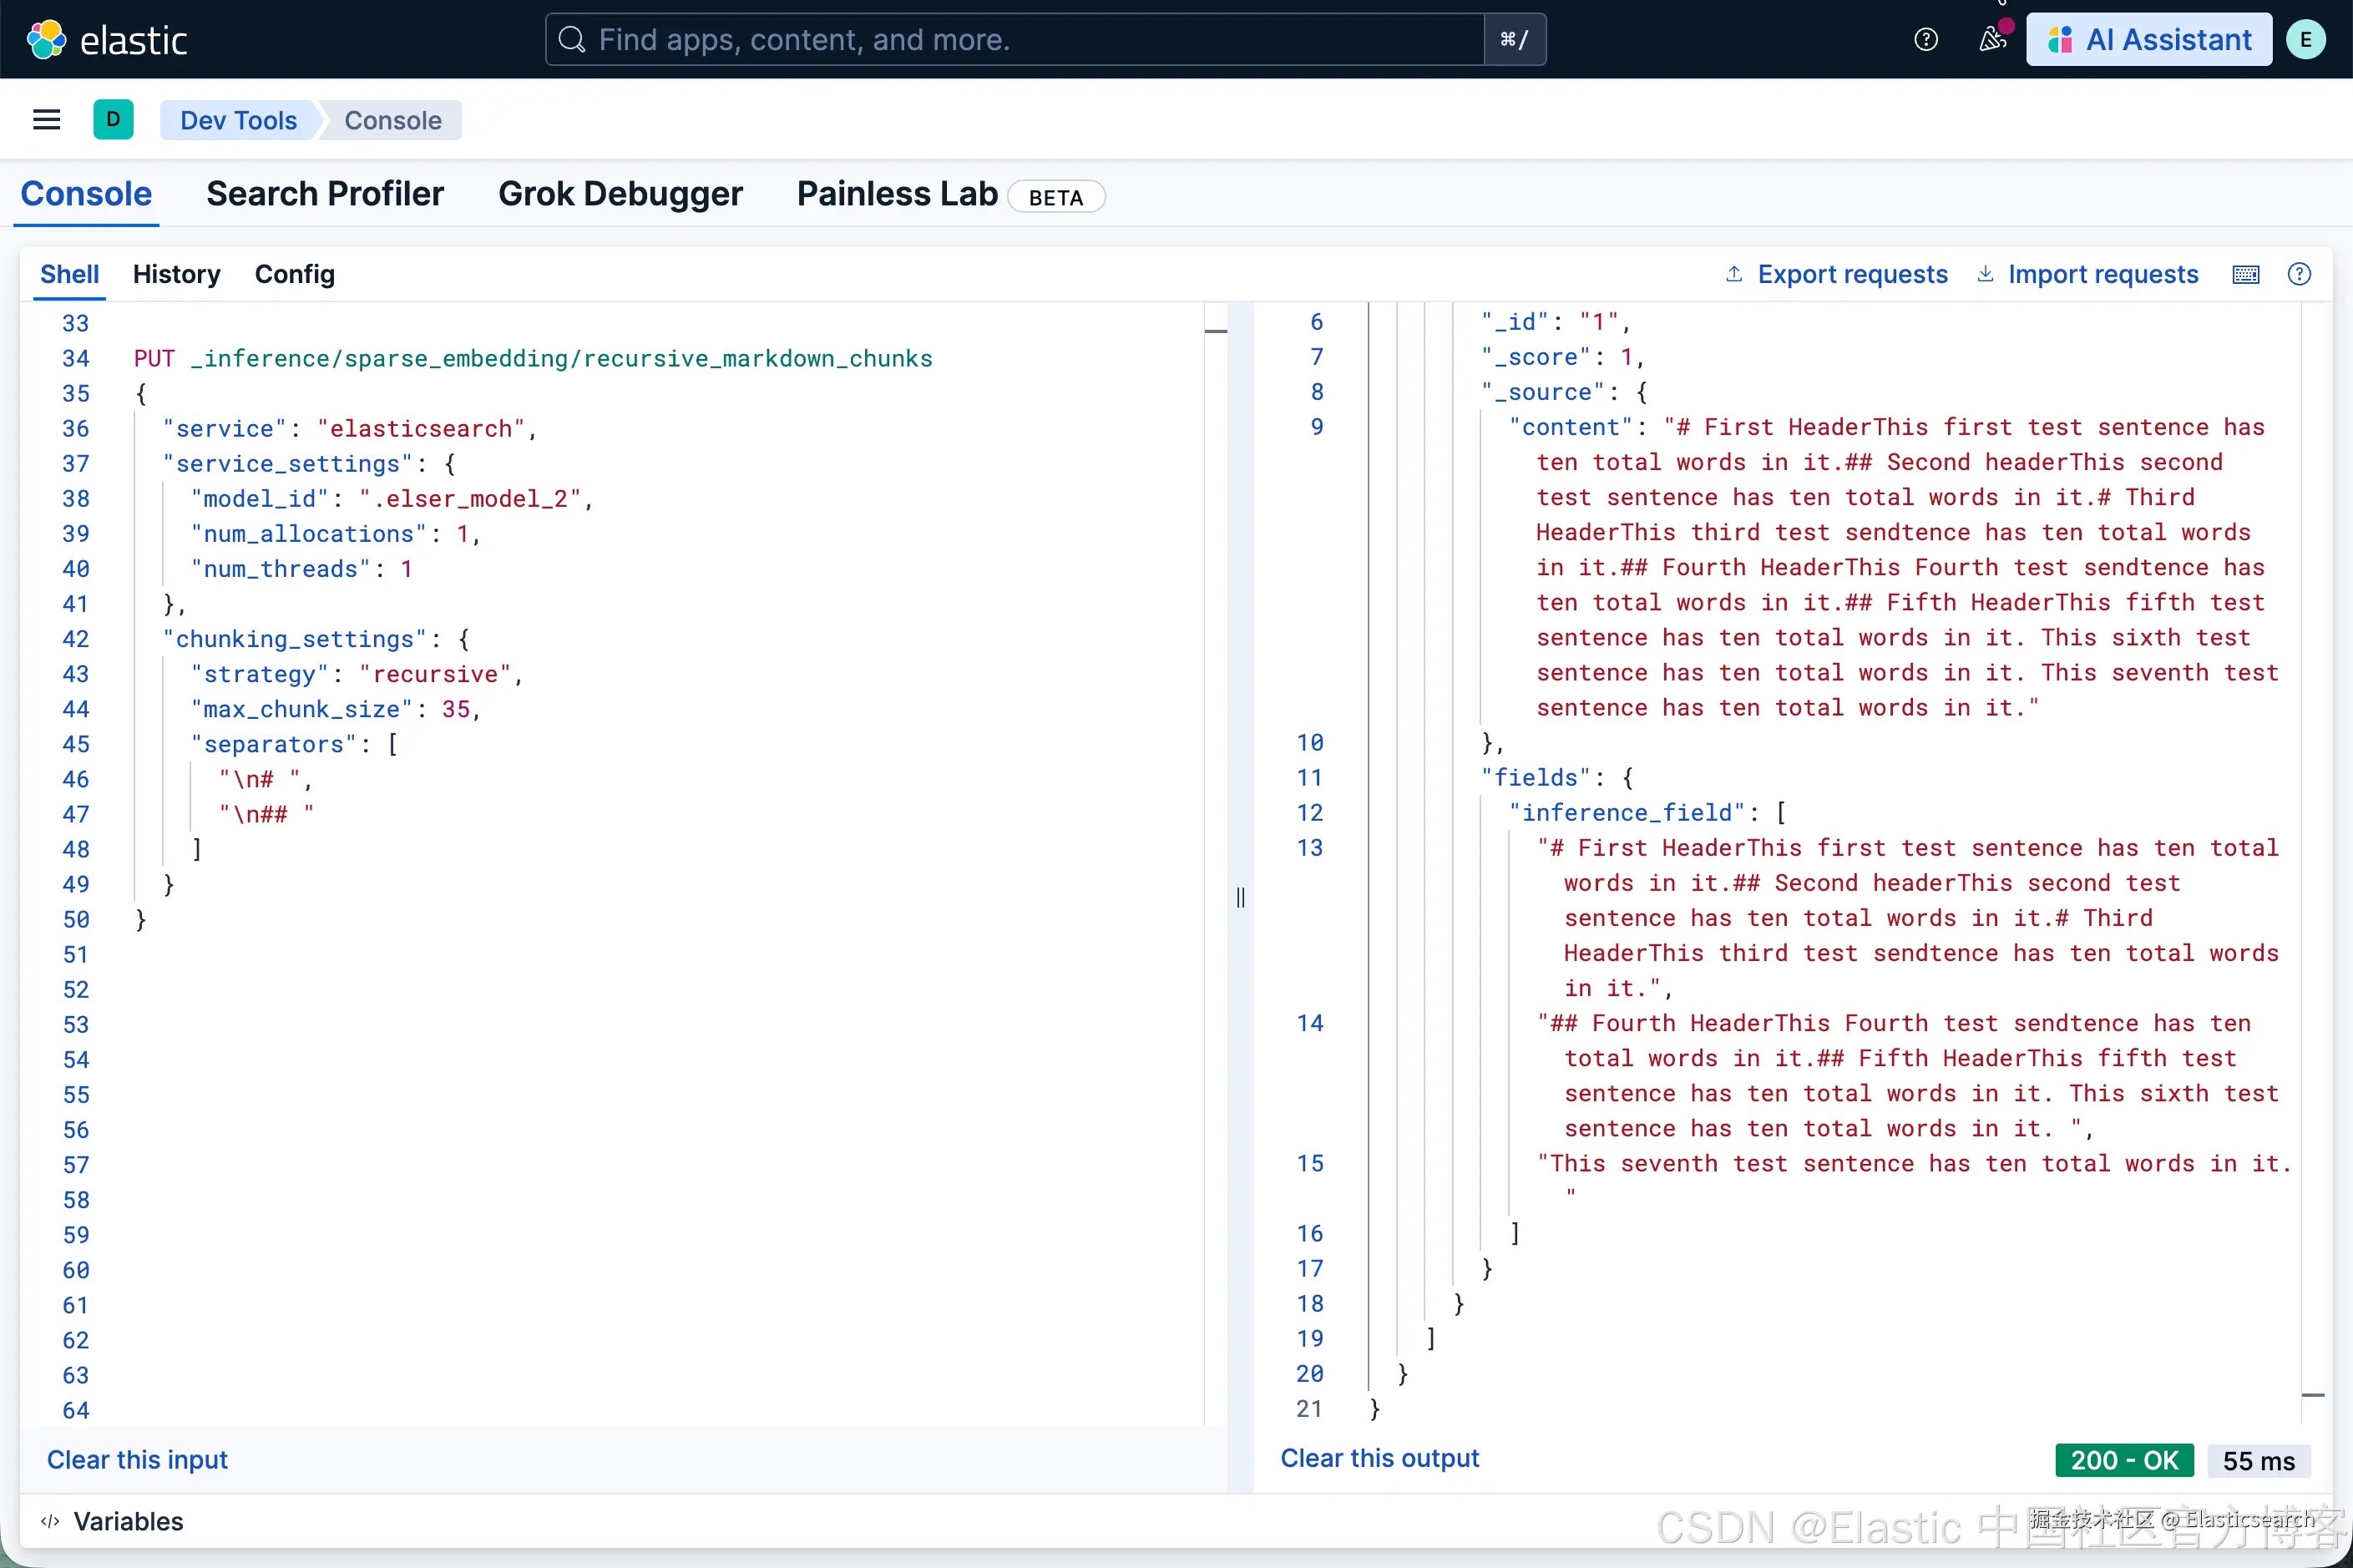
Task: Open the Config tab
Action: [295, 275]
